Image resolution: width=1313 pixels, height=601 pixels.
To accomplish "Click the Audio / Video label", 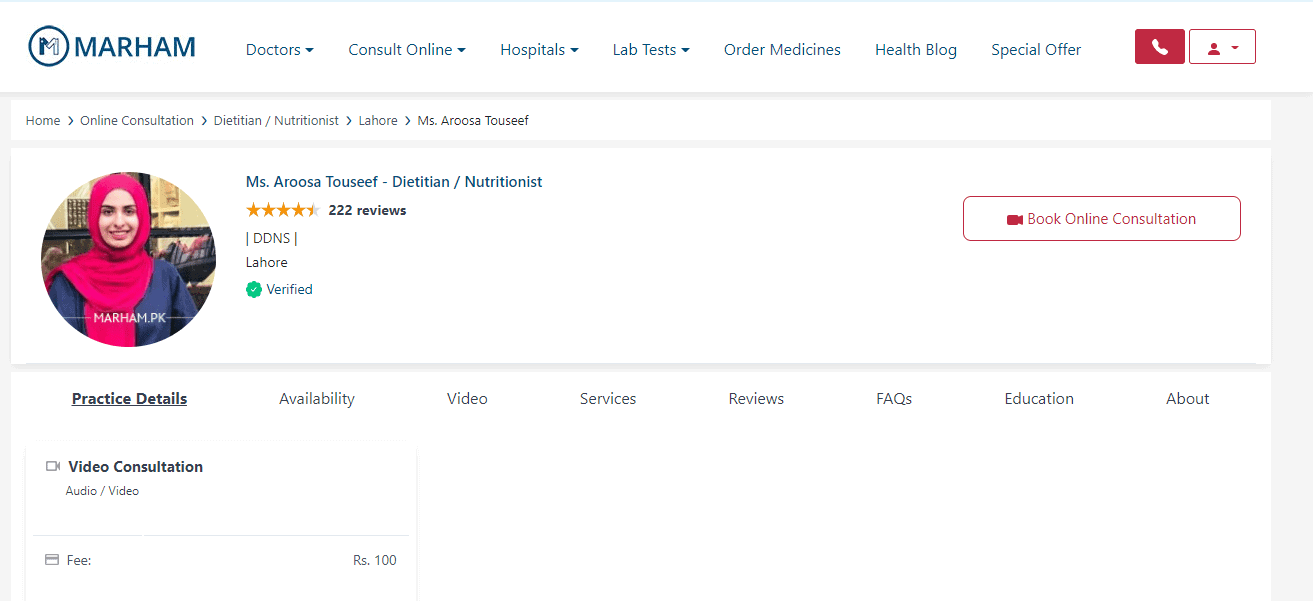I will [x=102, y=491].
